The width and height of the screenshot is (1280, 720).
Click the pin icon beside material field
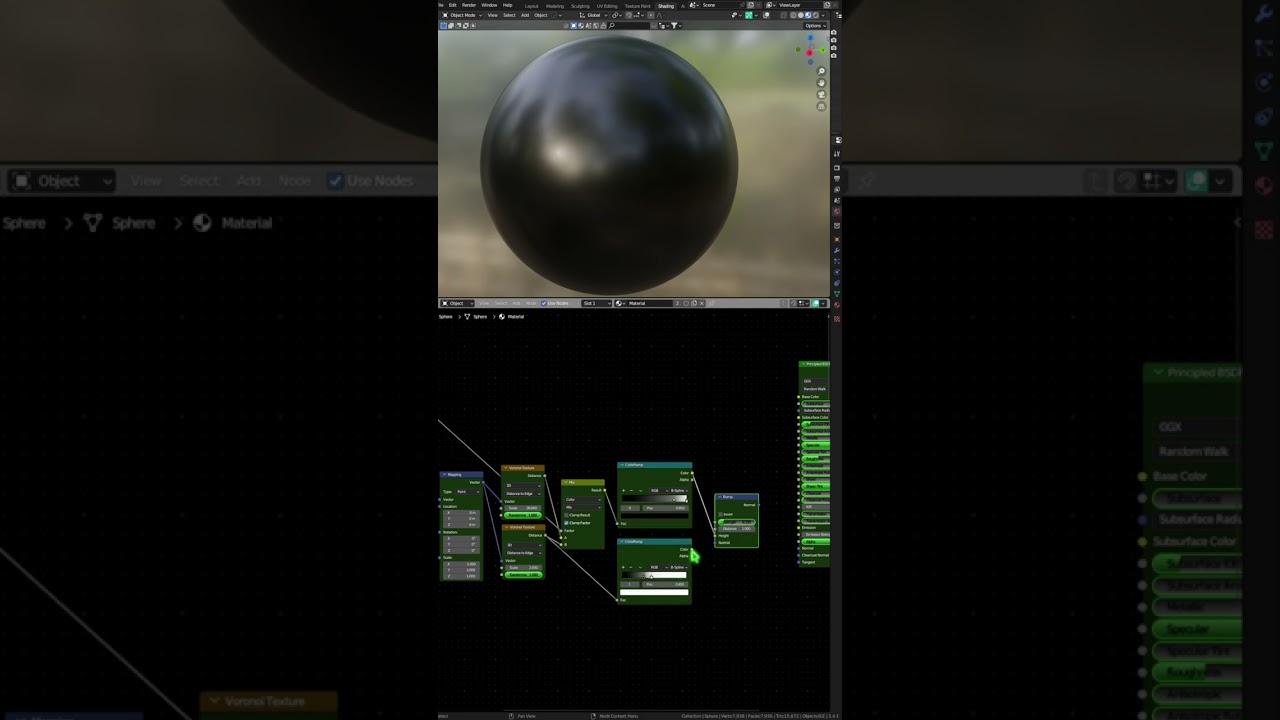coord(711,303)
